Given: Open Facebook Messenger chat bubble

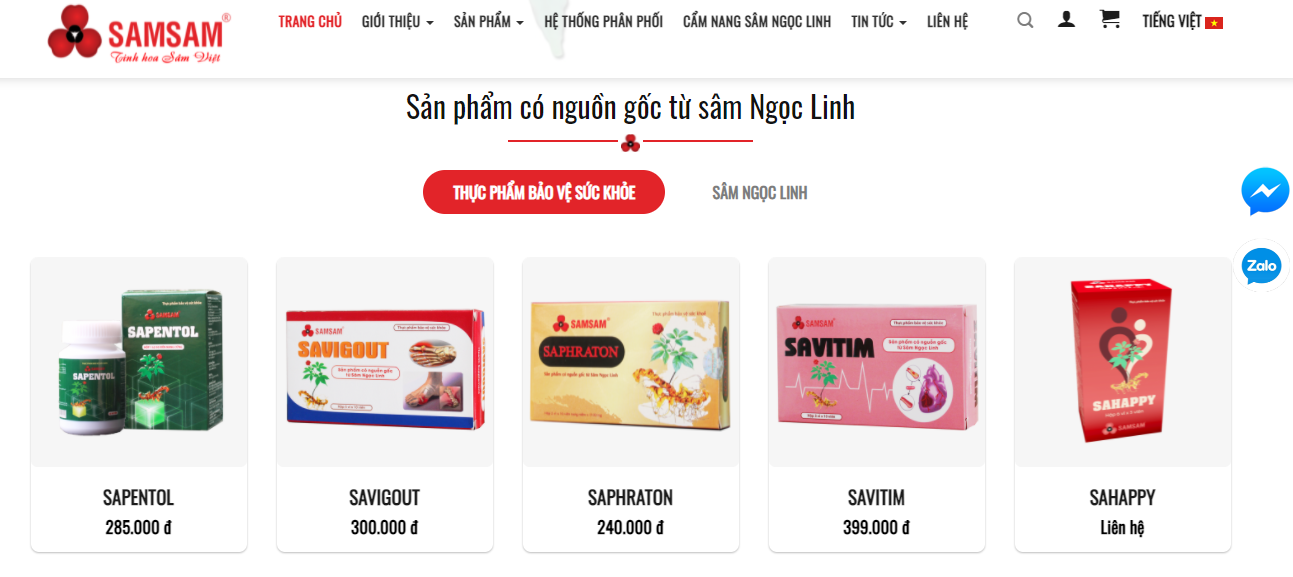Looking at the screenshot, I should (x=1265, y=191).
